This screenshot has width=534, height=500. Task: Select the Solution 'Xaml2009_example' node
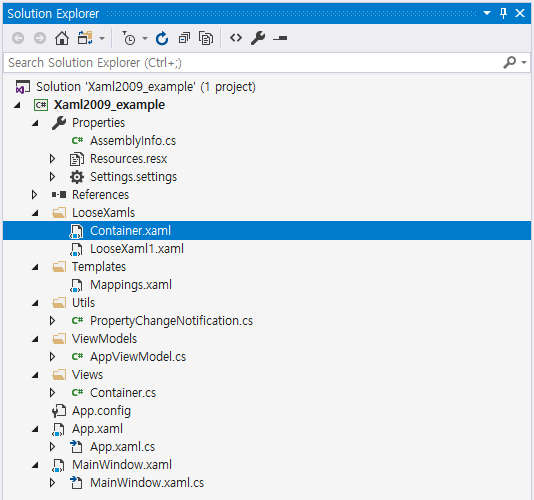pyautogui.click(x=146, y=87)
